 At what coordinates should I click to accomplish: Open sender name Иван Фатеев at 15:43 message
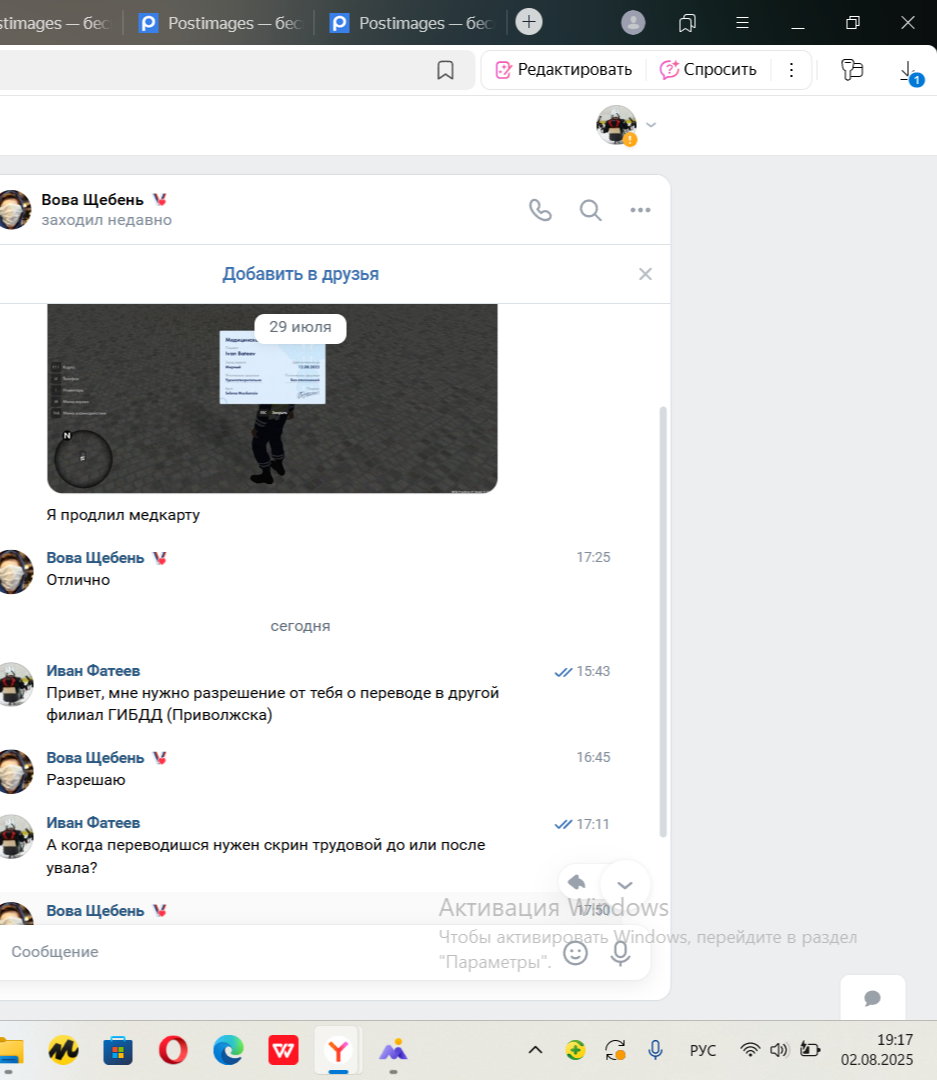coord(93,671)
